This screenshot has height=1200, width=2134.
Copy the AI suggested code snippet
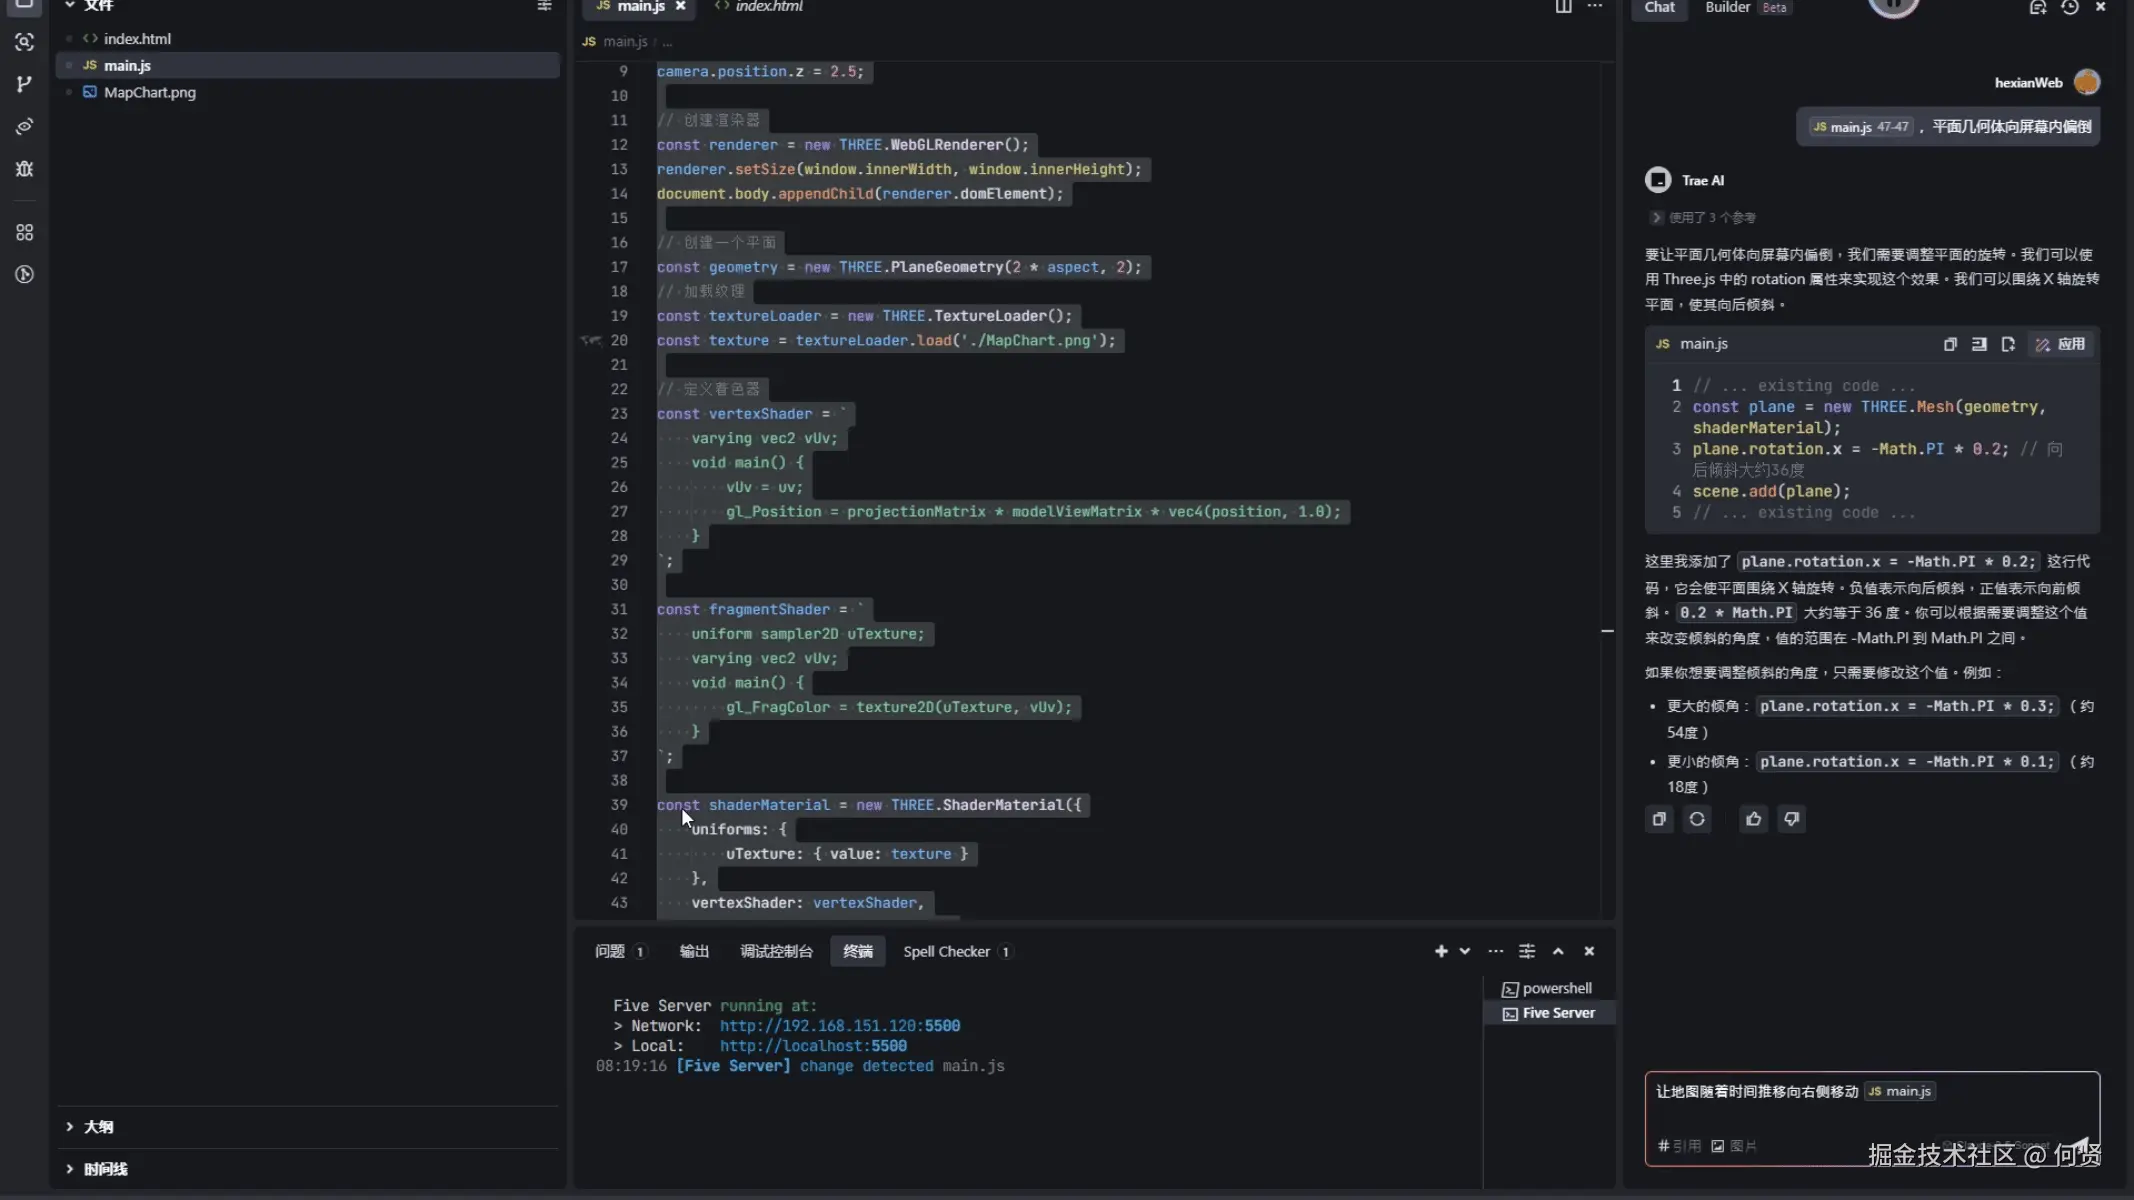click(1948, 344)
